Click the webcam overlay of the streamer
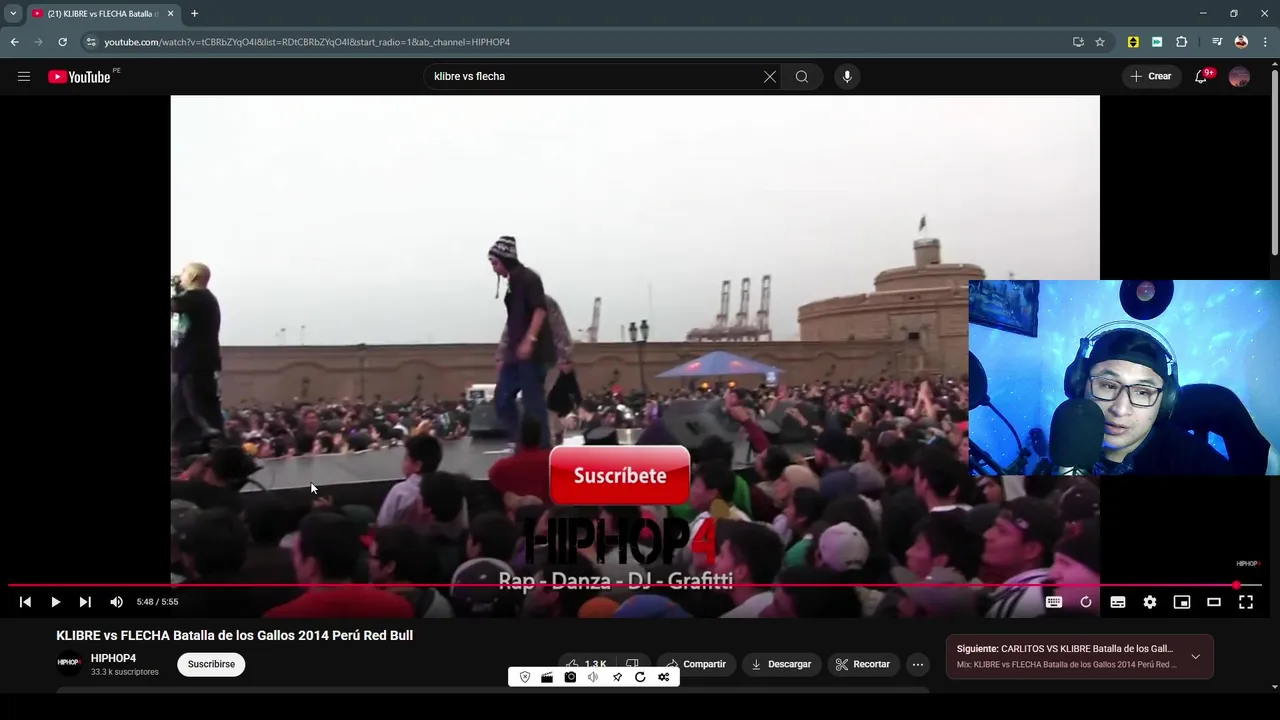The width and height of the screenshot is (1280, 720). click(x=1124, y=378)
